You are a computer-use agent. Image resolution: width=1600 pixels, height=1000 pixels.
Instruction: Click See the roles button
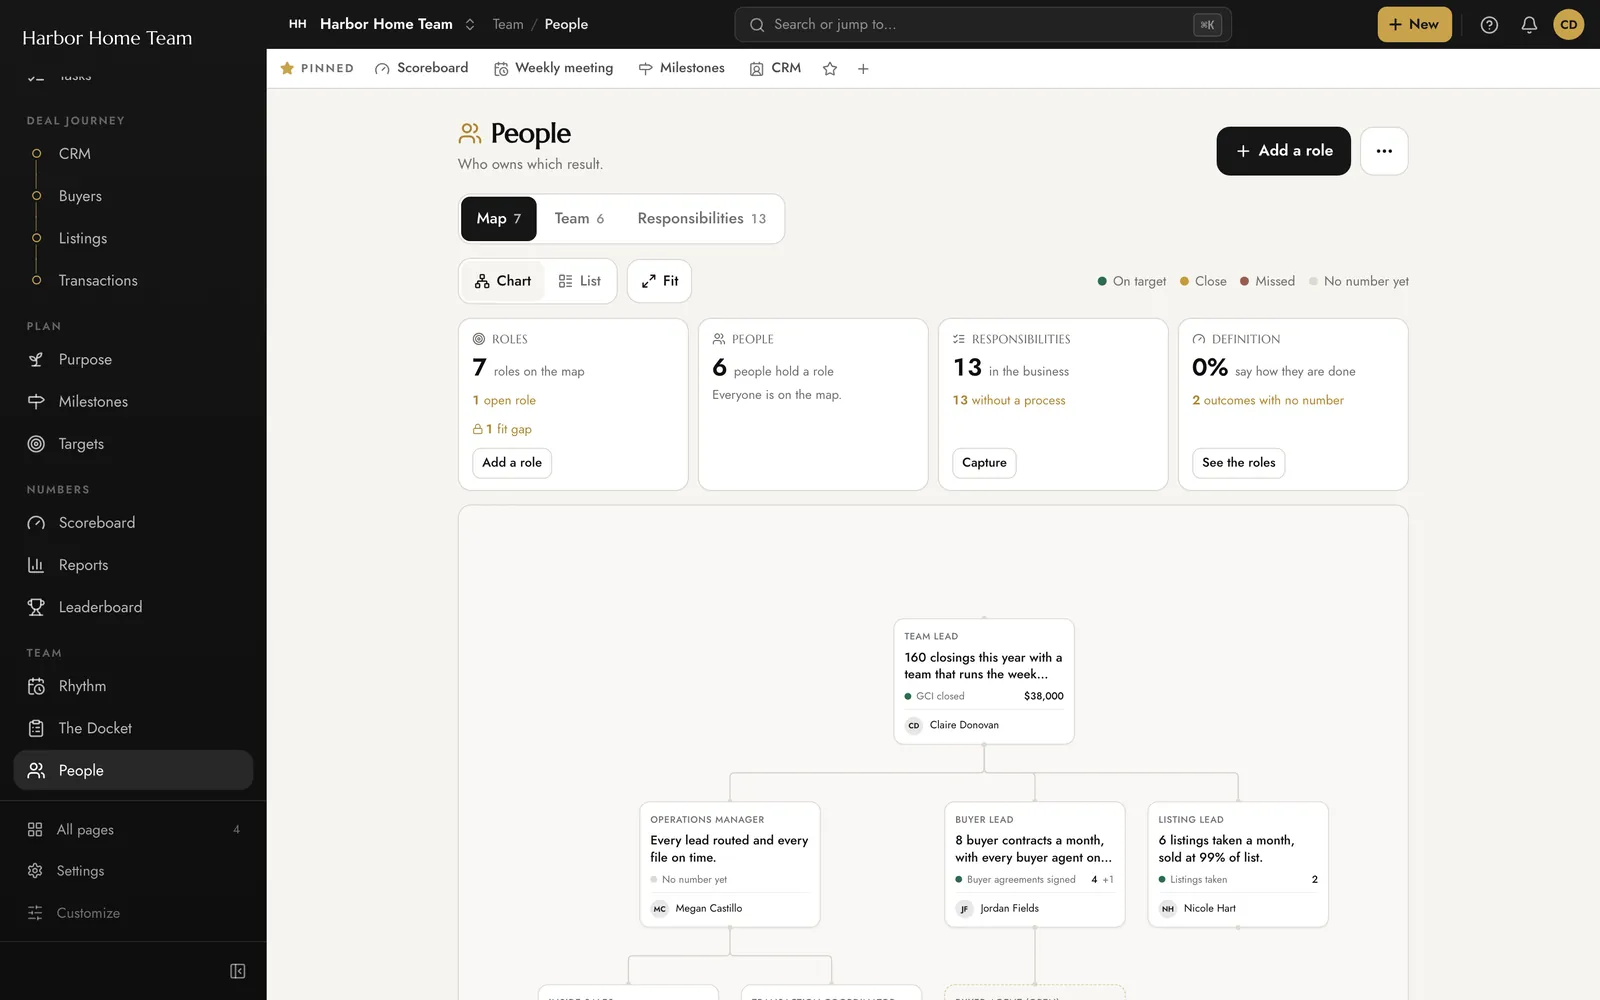pos(1238,463)
